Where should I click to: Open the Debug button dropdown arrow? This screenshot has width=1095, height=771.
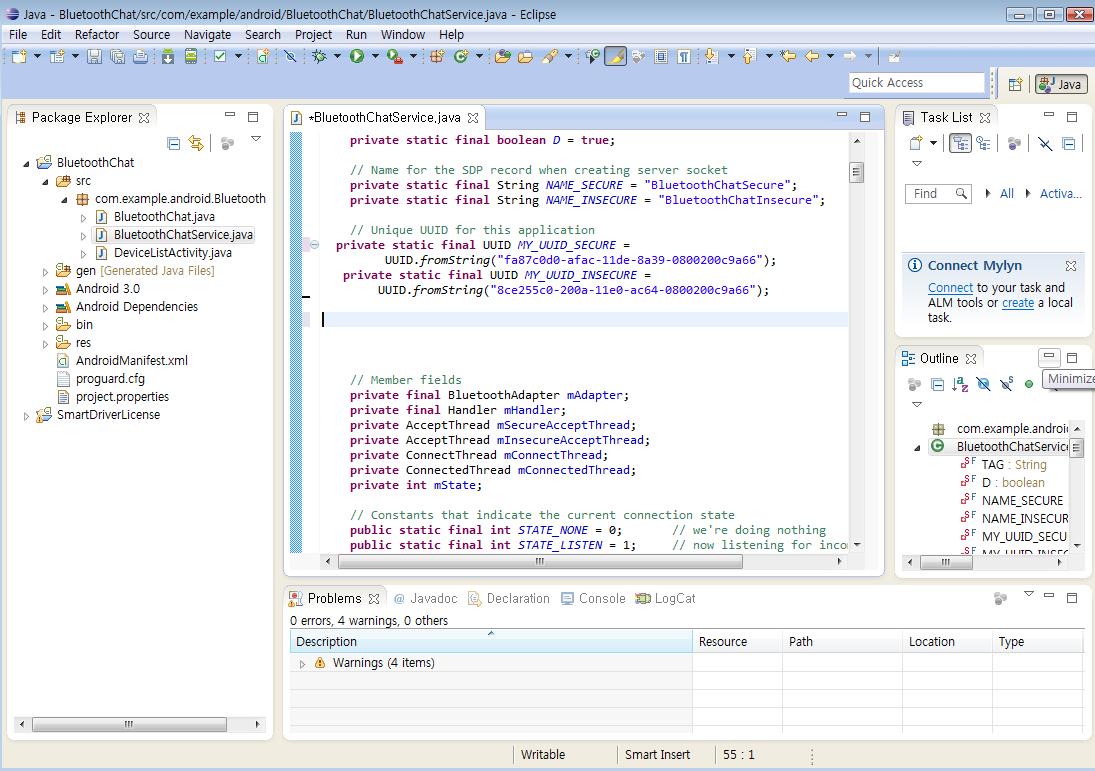click(x=337, y=57)
